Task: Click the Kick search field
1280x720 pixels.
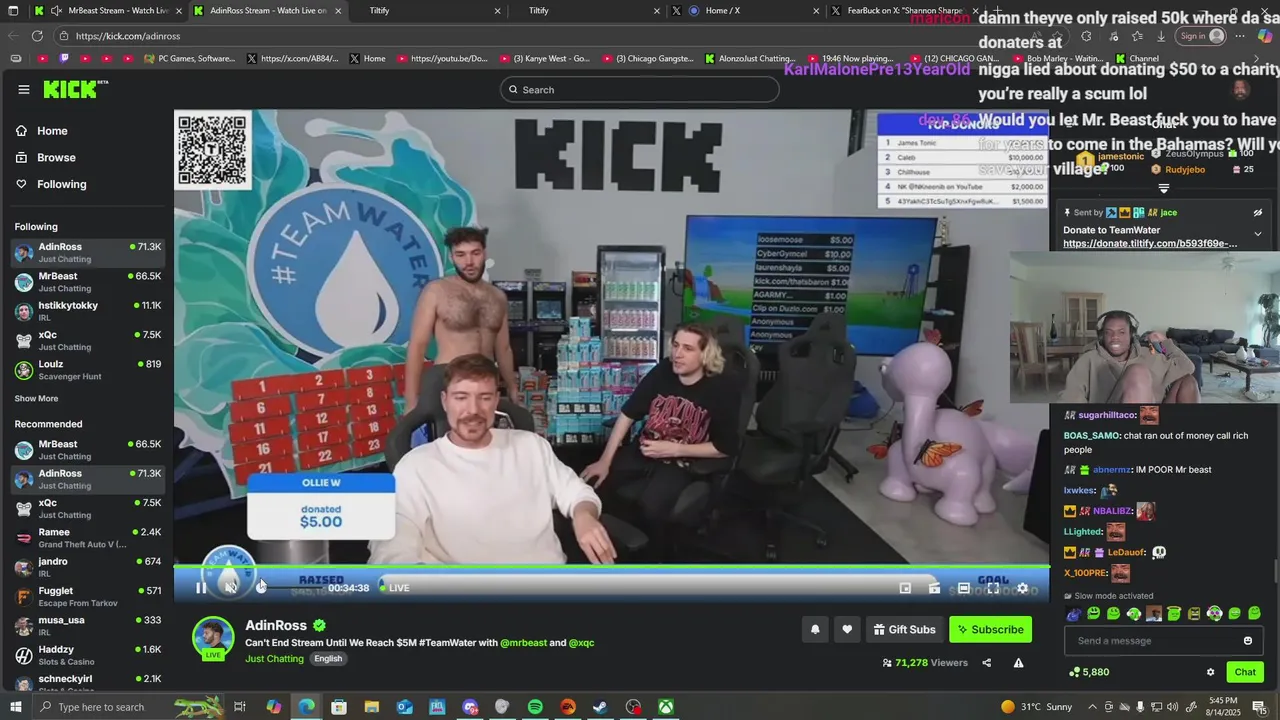Action: 639,90
